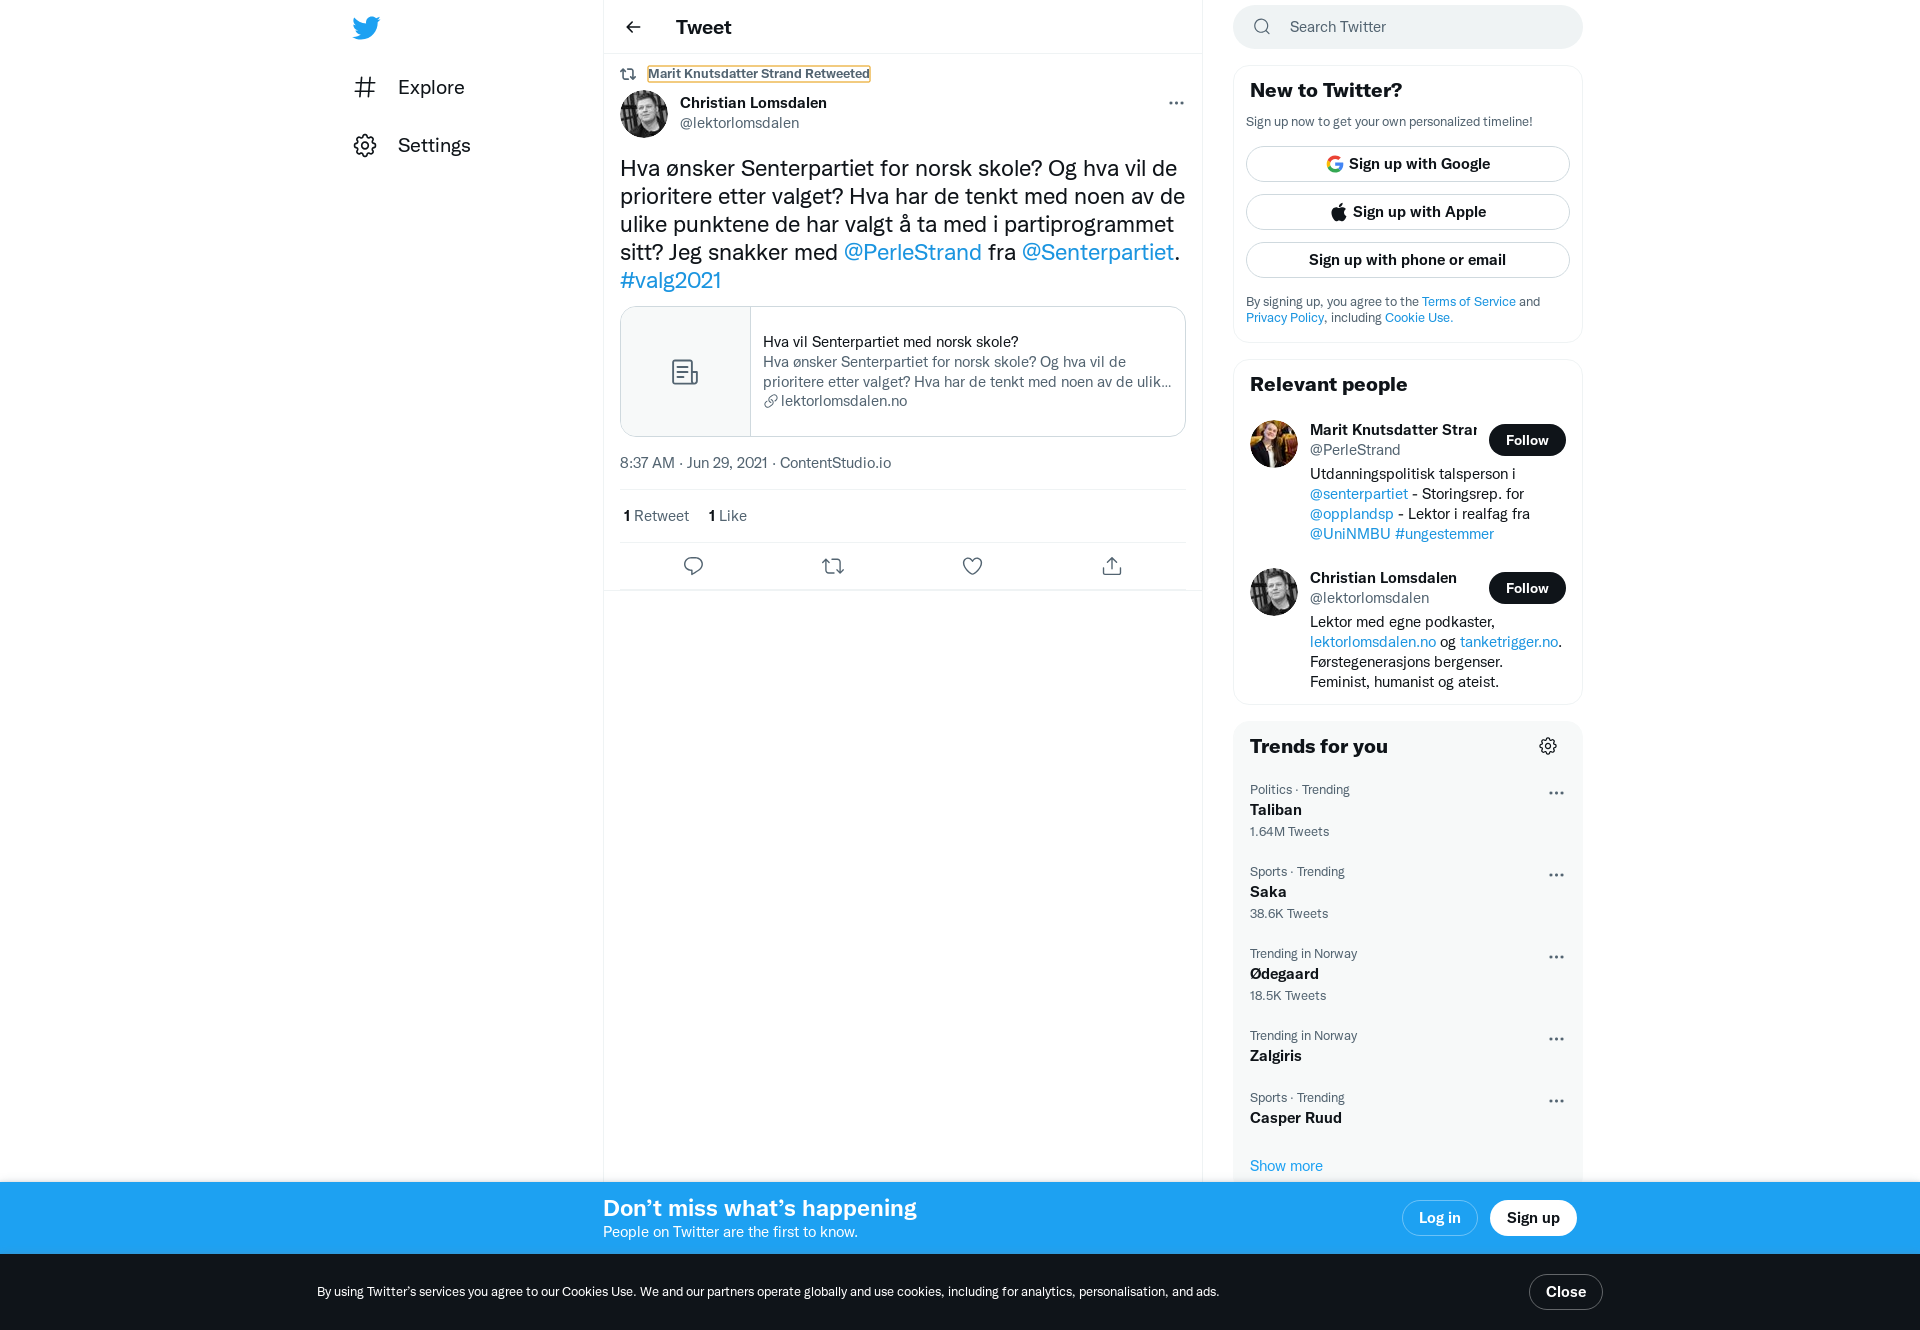The width and height of the screenshot is (1920, 1330).
Task: Follow Christian Lomsdalen
Action: 1527,588
